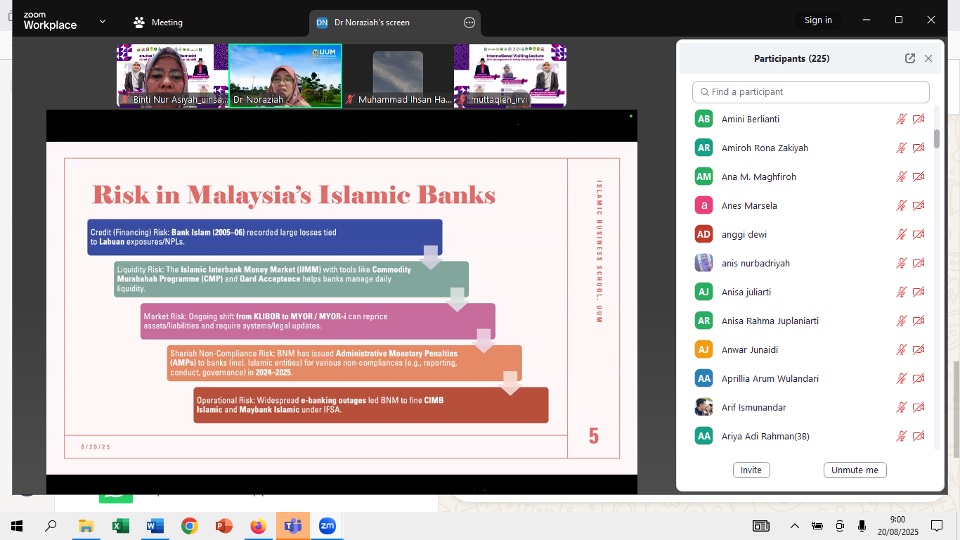Screen dimensions: 960x540
Task: Click Amiroh Rona Zakiyah's muted microphone icon
Action: click(901, 148)
